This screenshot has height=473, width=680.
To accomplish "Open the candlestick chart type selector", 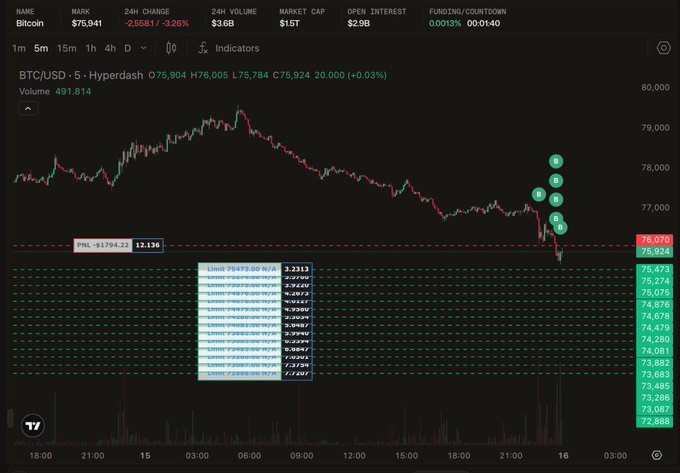I will (x=171, y=48).
